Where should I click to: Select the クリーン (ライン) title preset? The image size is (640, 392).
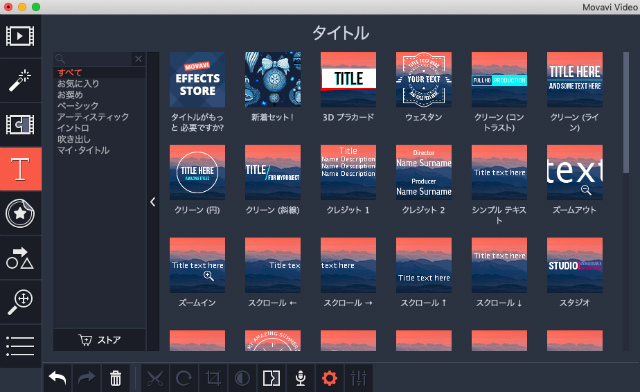coord(575,80)
